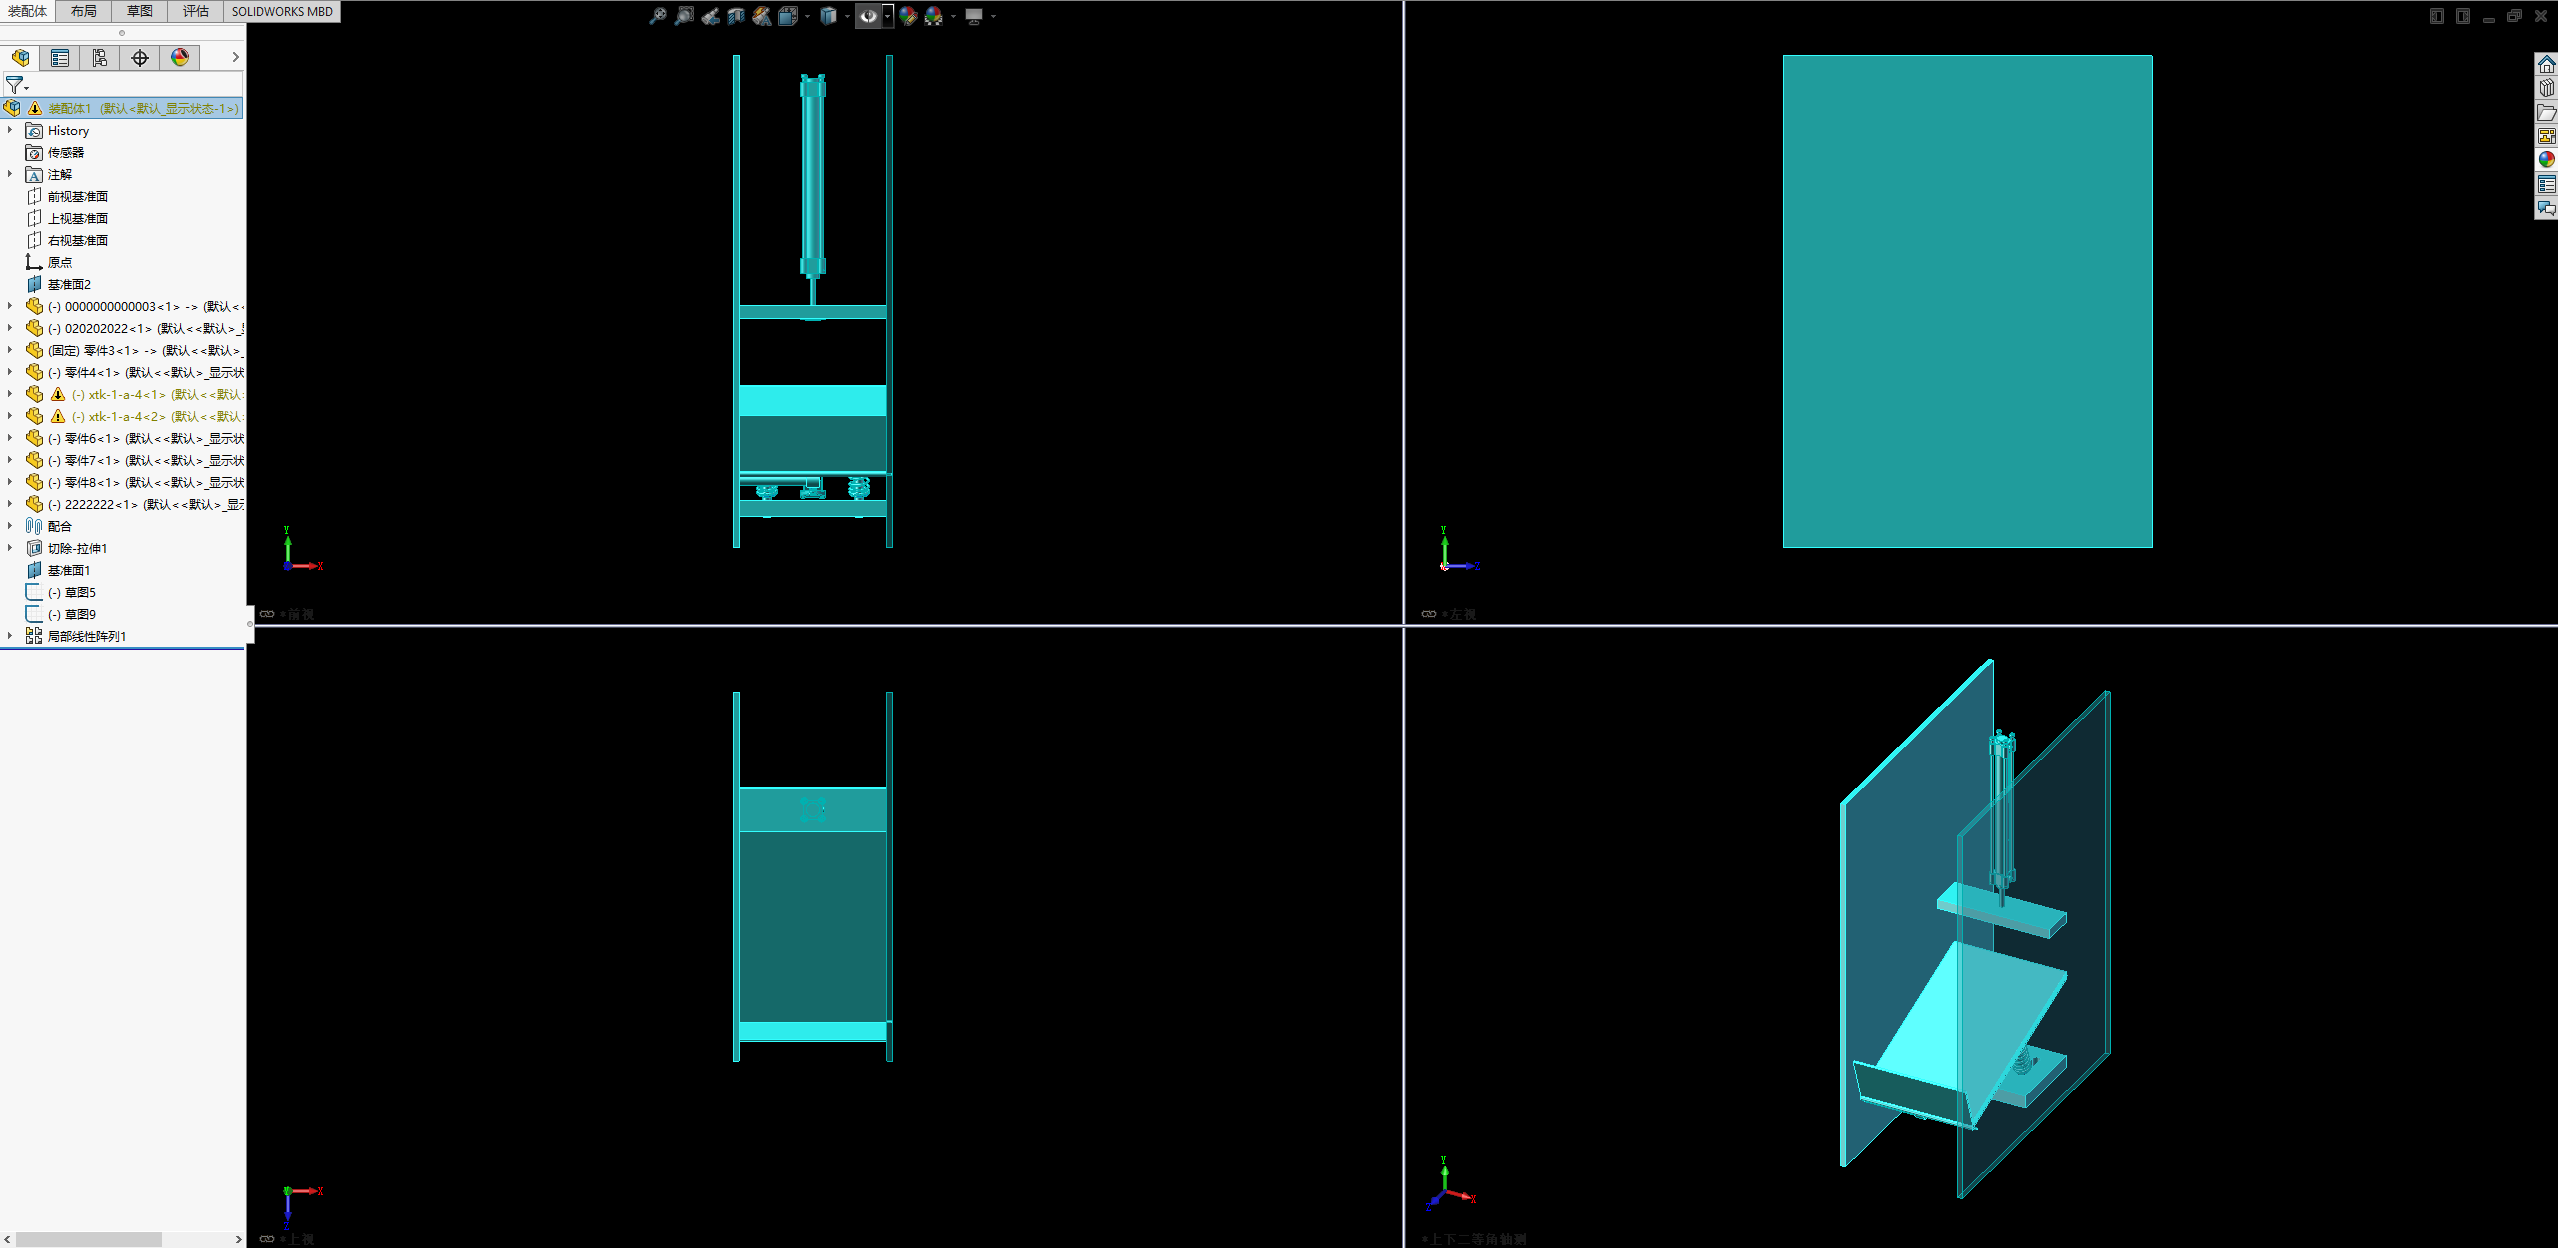Select the 前视基准面 plane item

tap(78, 196)
